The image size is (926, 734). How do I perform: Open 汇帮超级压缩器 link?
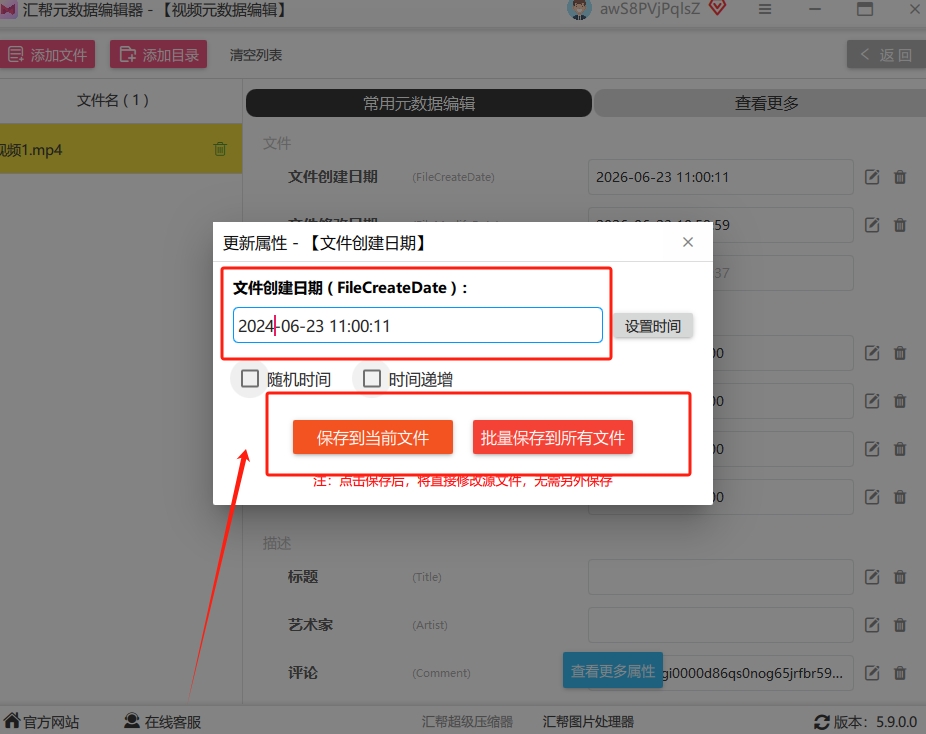[467, 722]
